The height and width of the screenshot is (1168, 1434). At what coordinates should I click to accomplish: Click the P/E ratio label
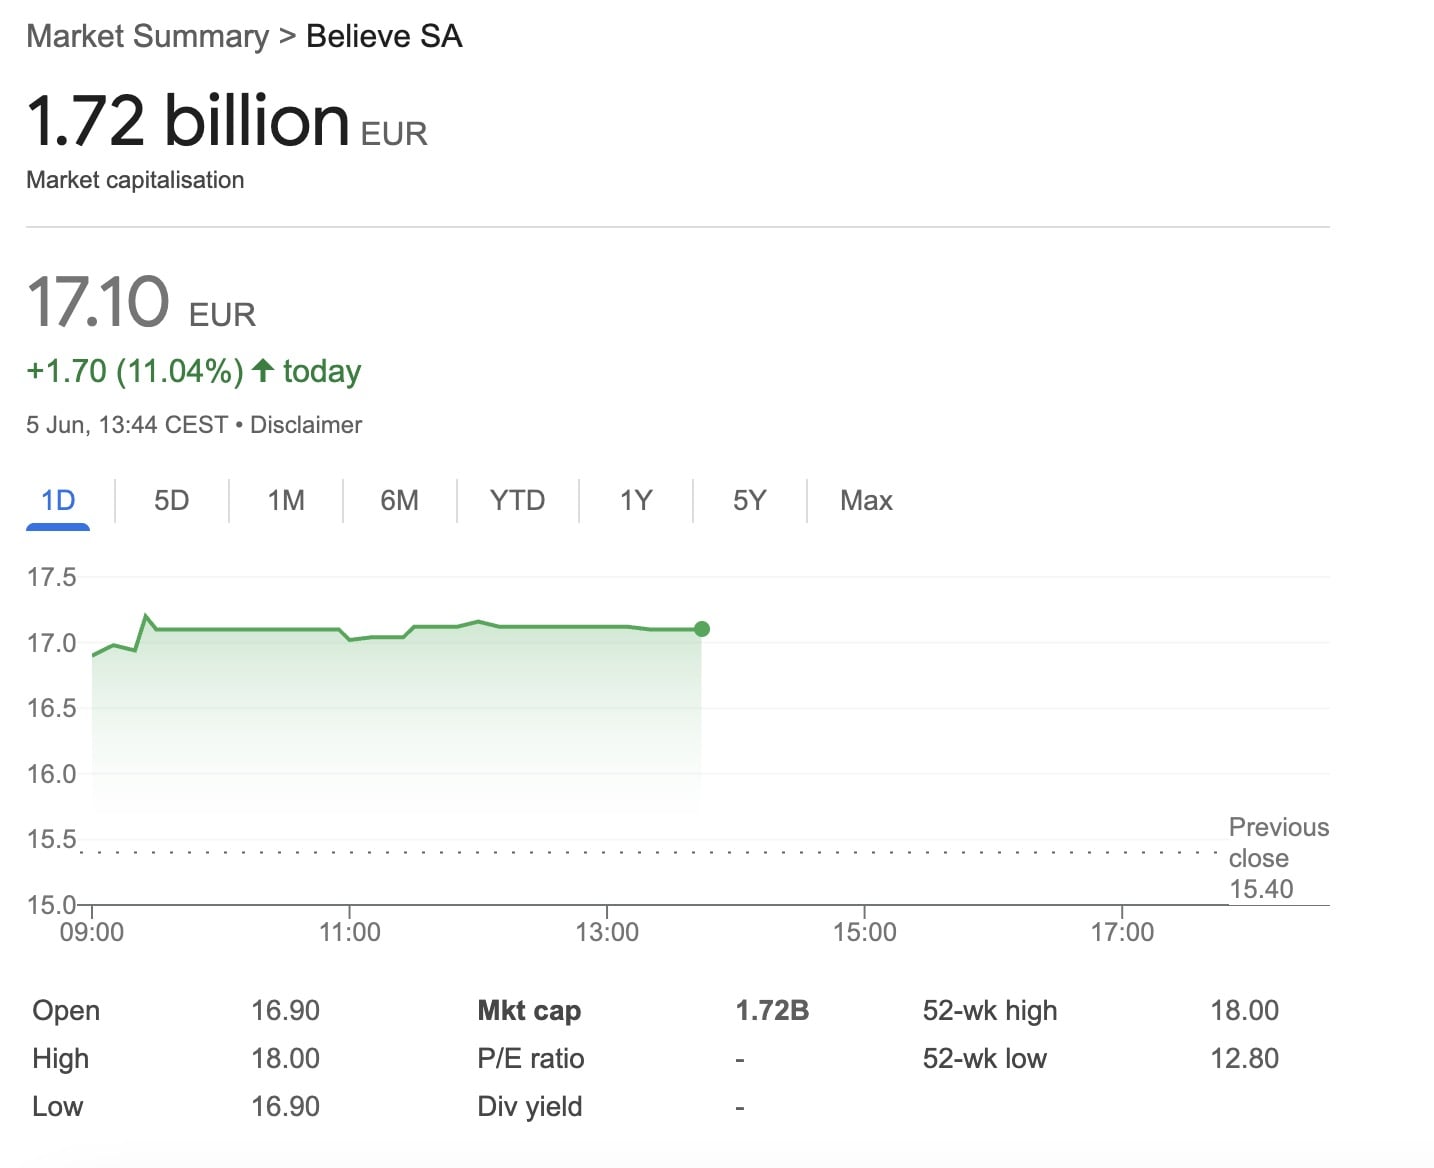[530, 1058]
